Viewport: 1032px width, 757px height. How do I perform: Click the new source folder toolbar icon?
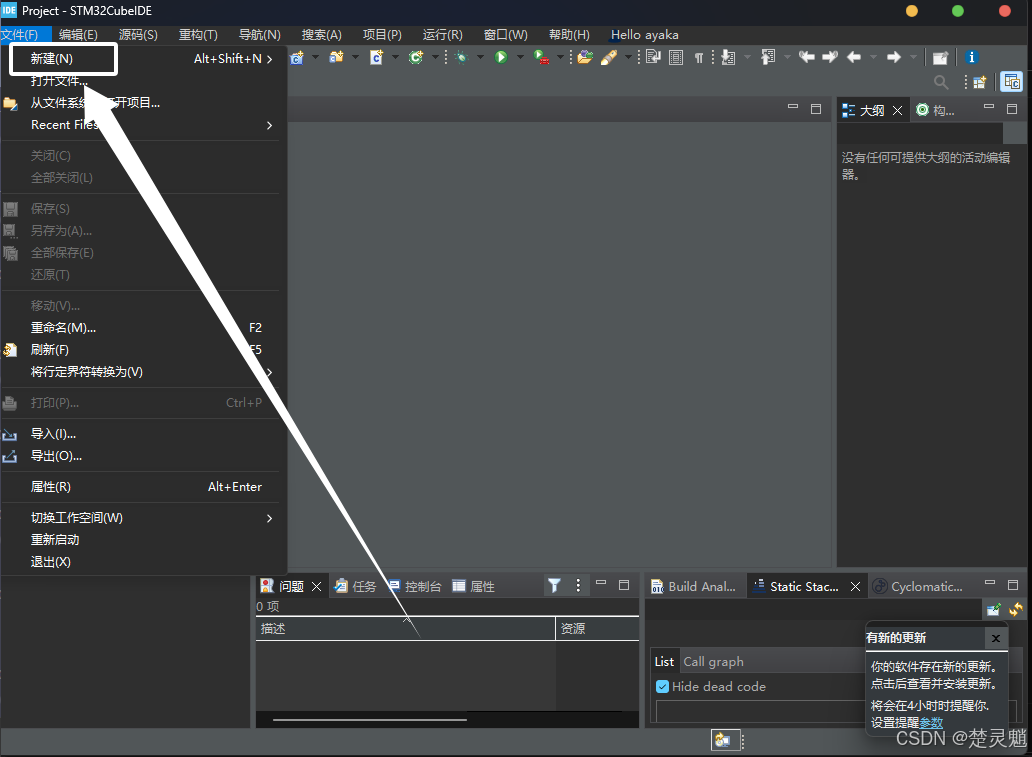click(x=336, y=57)
